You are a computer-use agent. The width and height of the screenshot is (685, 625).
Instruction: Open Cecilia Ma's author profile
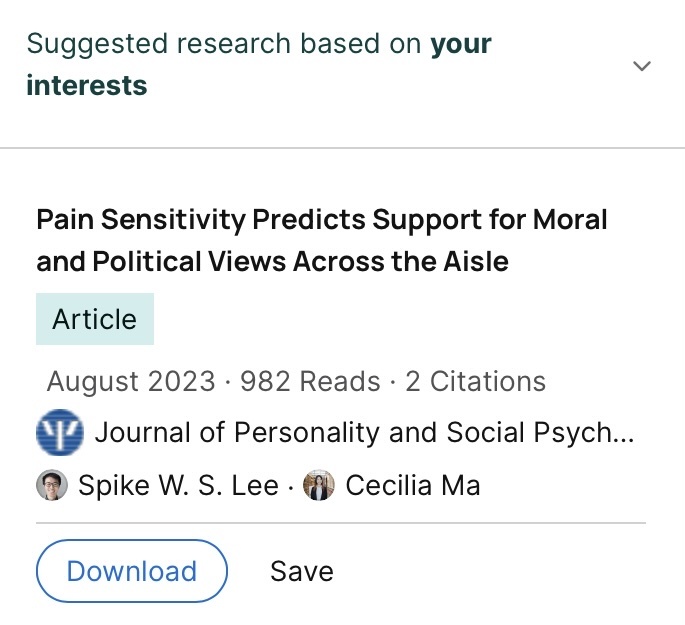413,485
